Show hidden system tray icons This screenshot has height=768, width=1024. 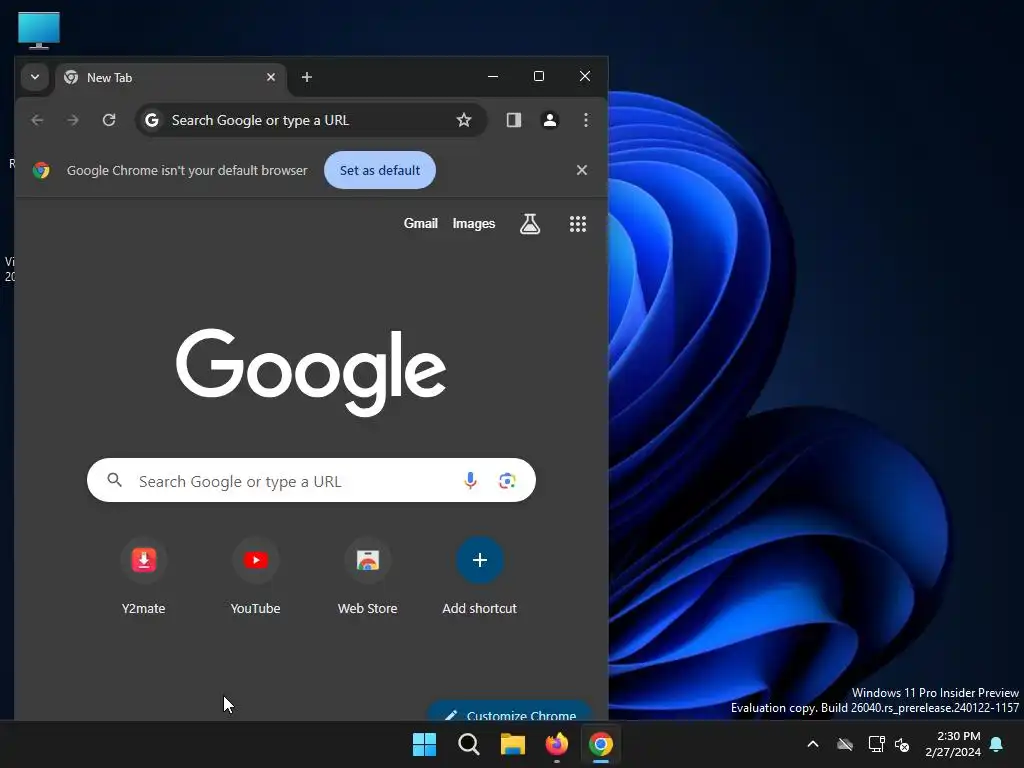coord(813,744)
